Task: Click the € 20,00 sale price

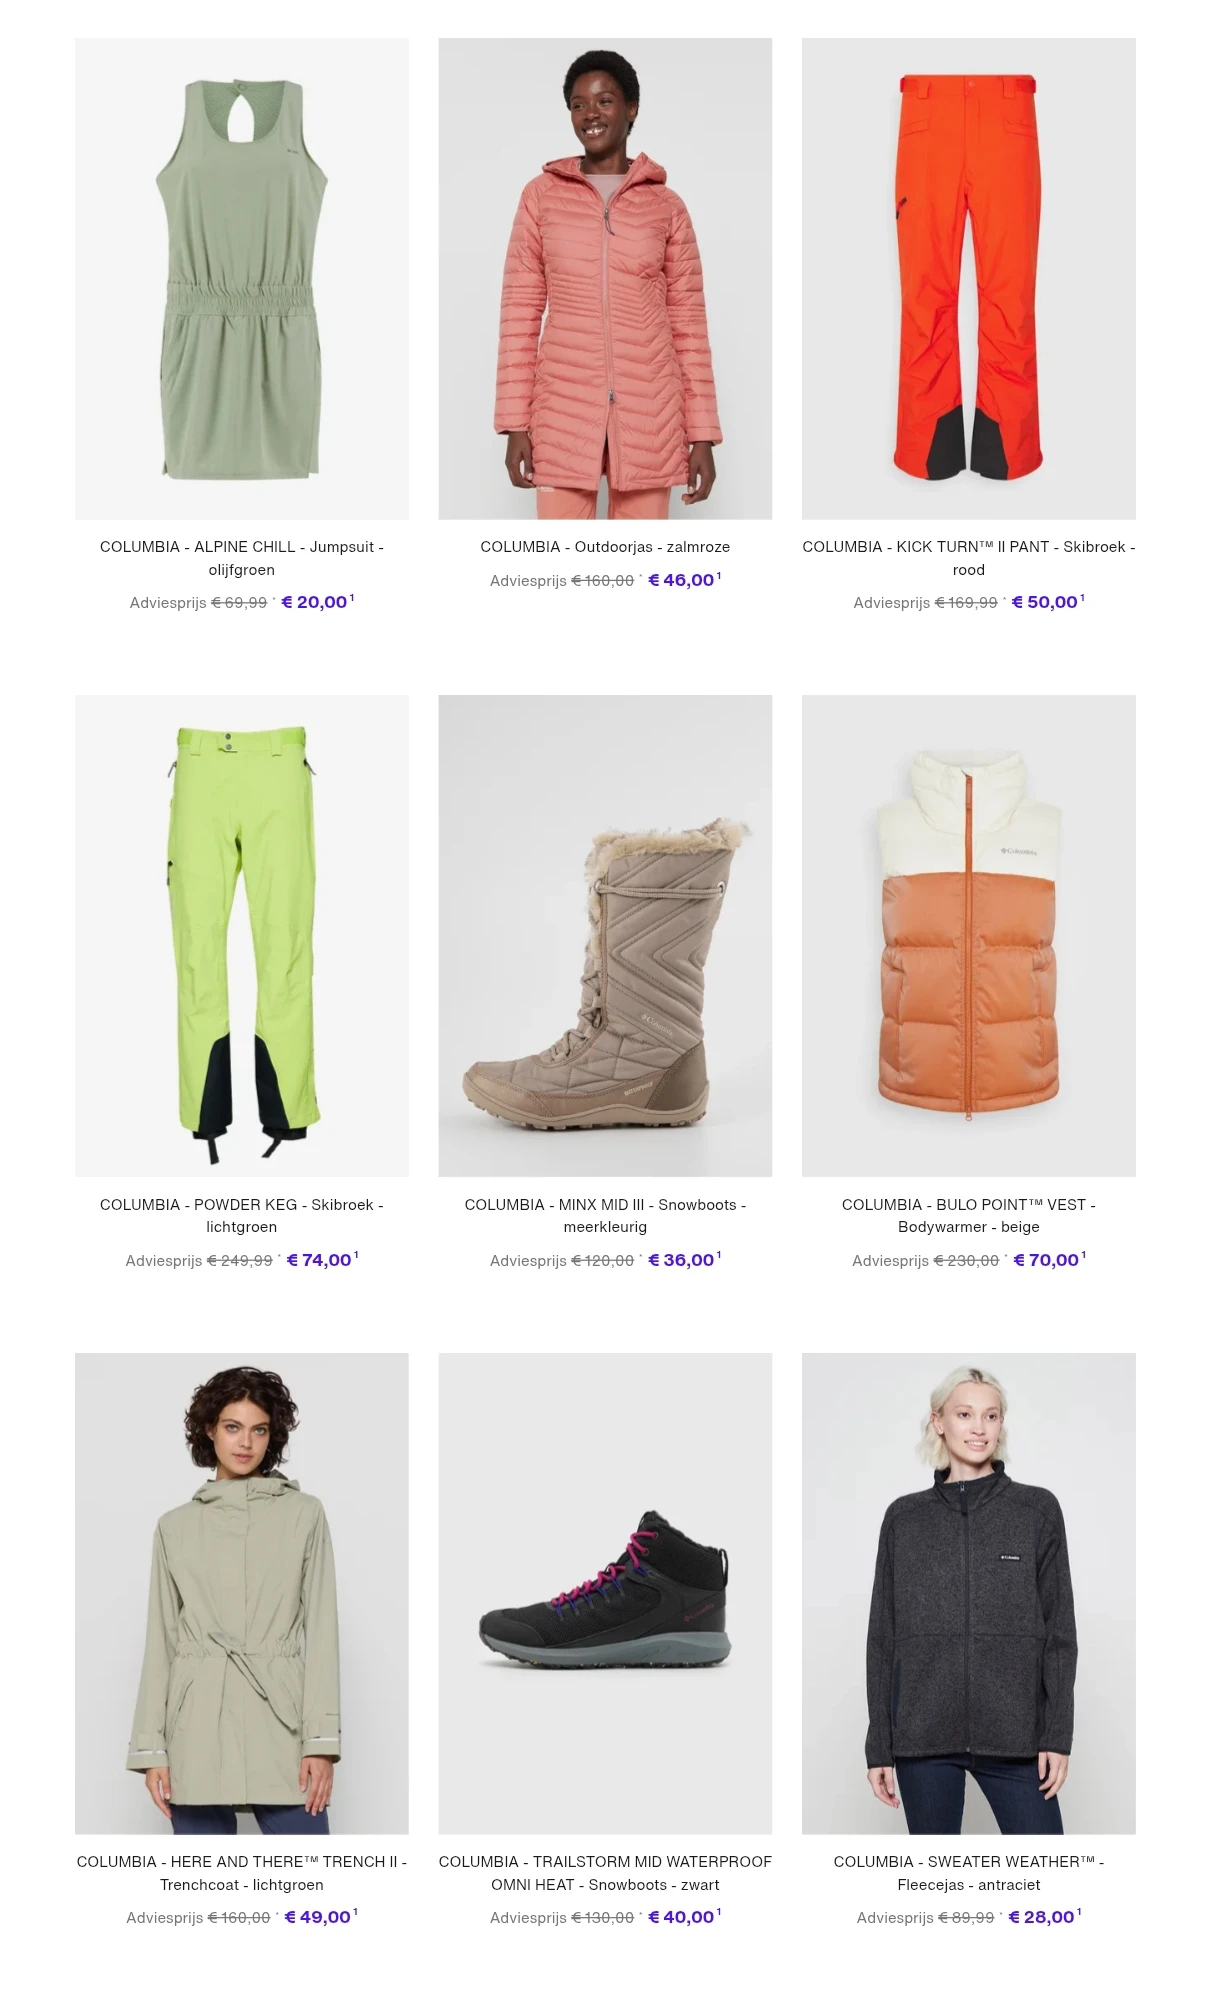Action: tap(315, 602)
